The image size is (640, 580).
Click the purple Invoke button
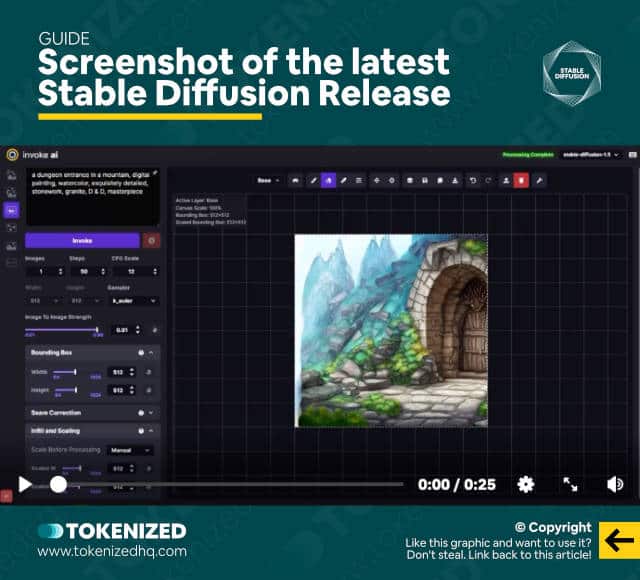(82, 241)
